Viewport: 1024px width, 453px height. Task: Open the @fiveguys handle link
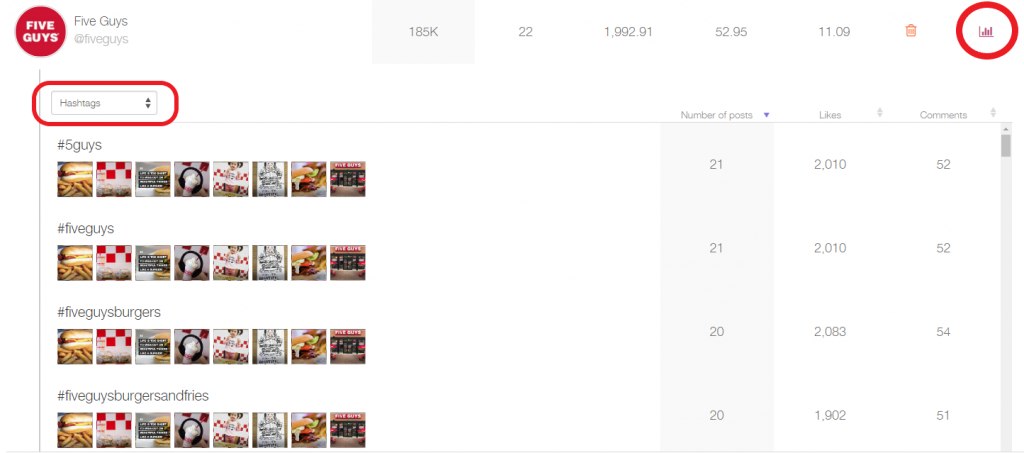pyautogui.click(x=101, y=39)
